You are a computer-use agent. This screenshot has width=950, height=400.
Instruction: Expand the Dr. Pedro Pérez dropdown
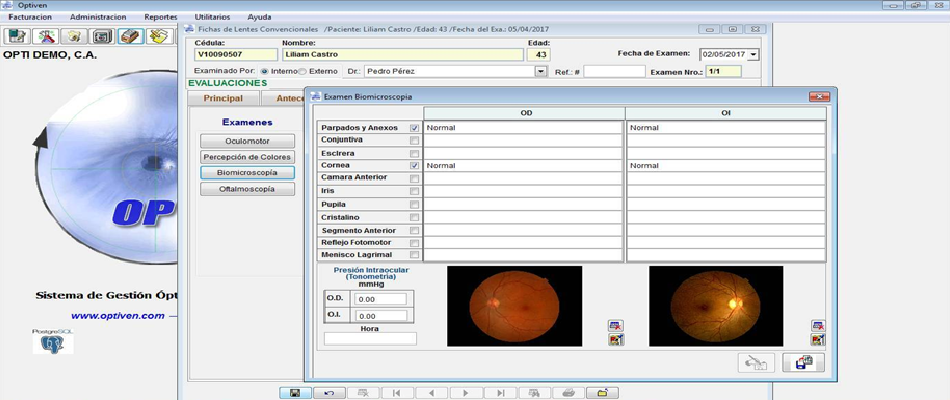(x=541, y=72)
